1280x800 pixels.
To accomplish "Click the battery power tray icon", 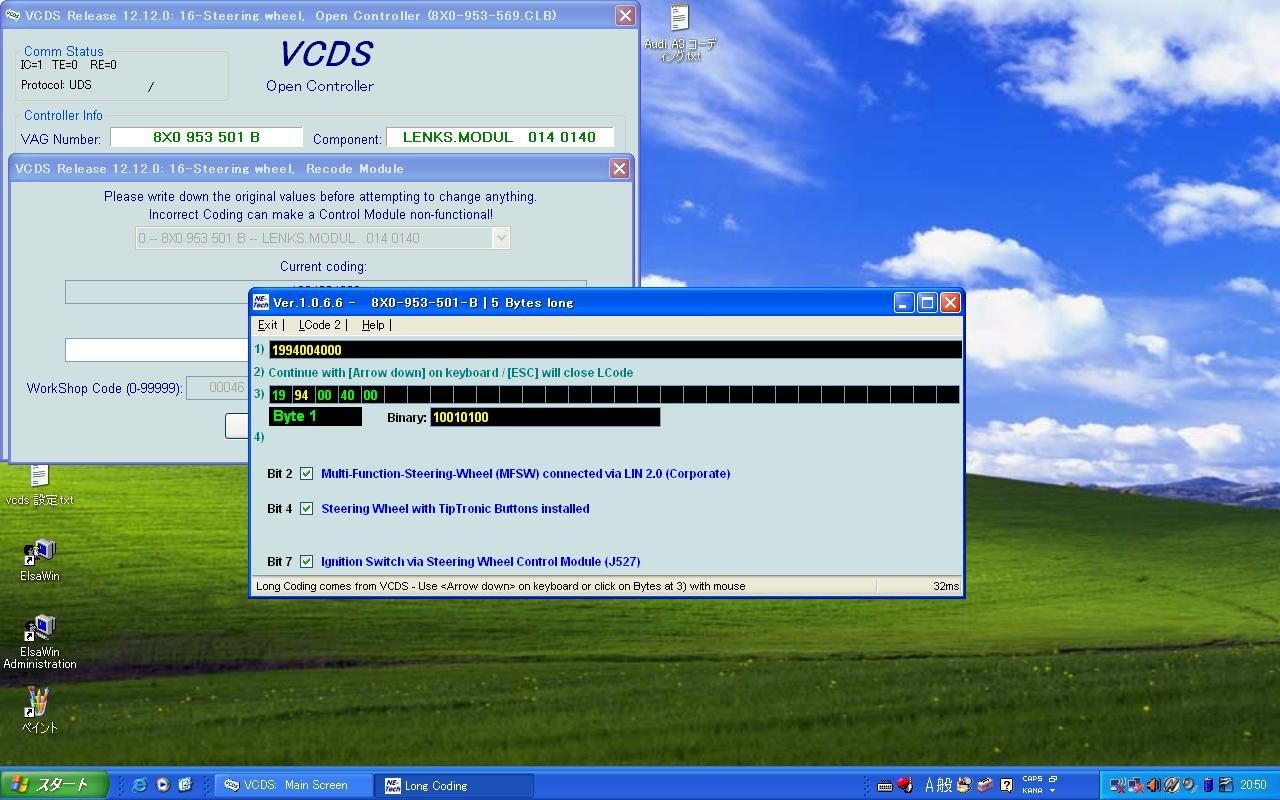I will pos(1208,785).
